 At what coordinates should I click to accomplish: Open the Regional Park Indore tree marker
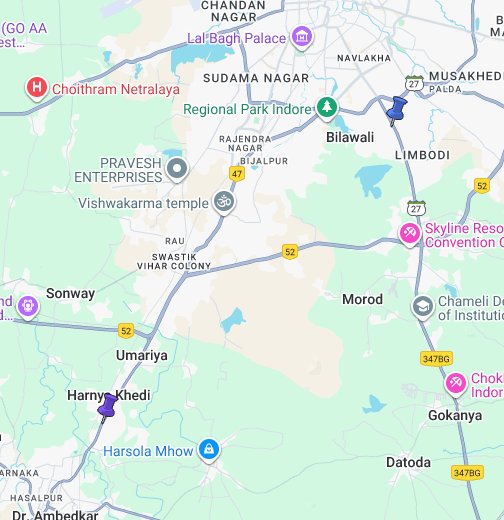(x=327, y=108)
